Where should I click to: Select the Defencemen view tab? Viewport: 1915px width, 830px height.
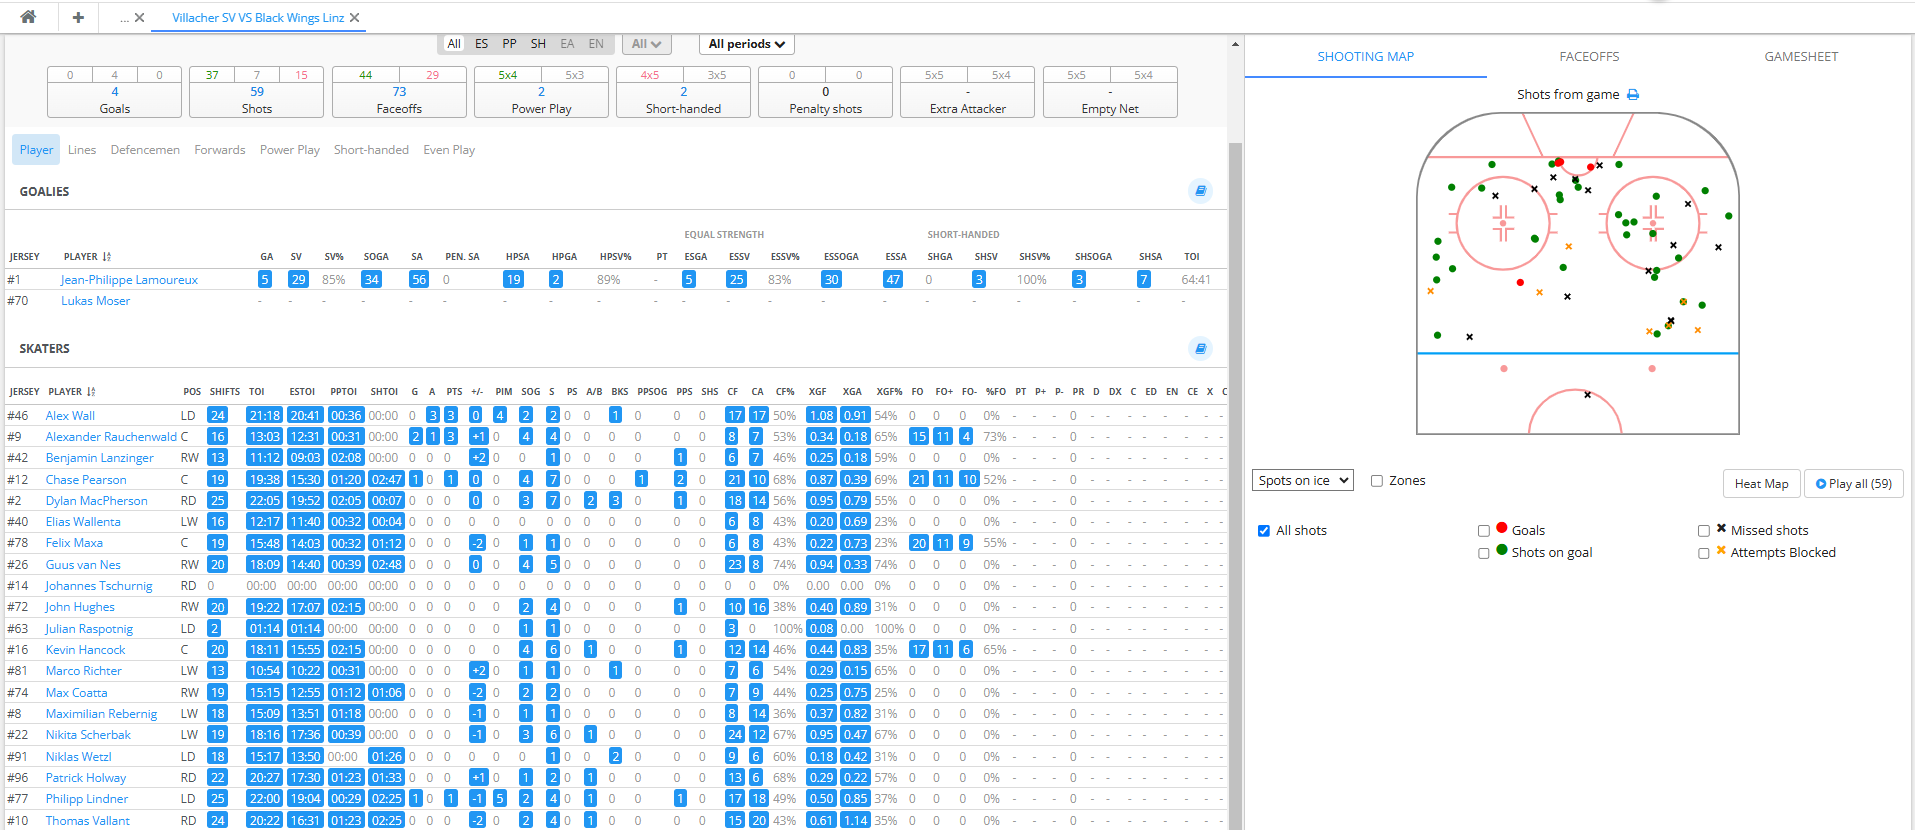[145, 150]
